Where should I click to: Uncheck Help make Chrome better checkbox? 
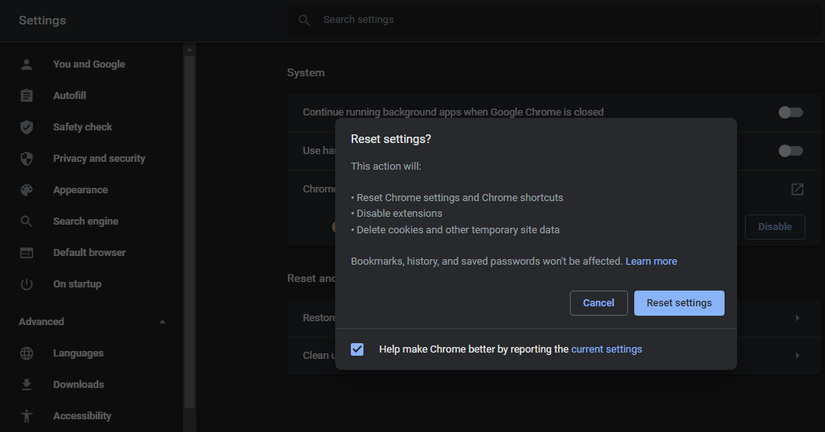point(357,349)
